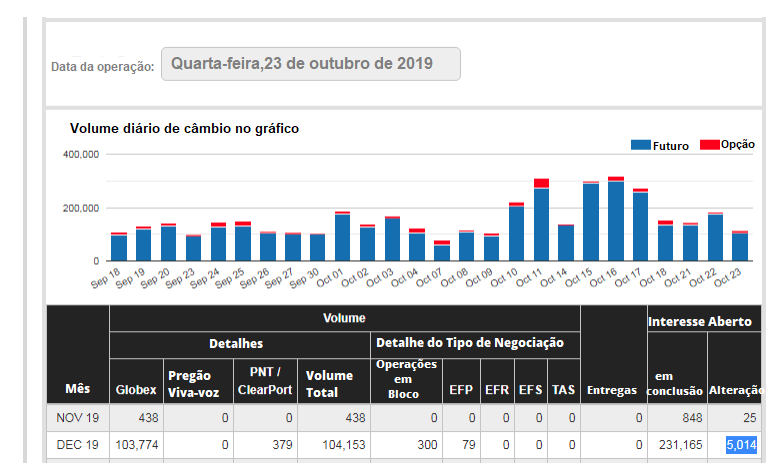This screenshot has height=473, width=780.
Task: Select the Oct 11 bar in the chart
Action: pos(541,219)
